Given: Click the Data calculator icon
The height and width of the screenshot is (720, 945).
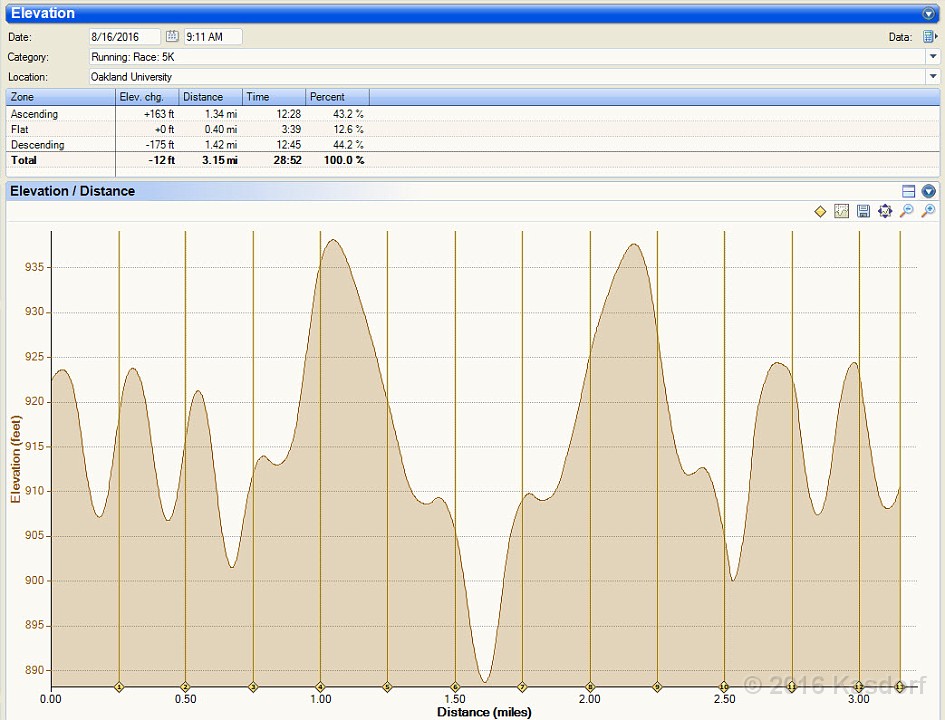Looking at the screenshot, I should pos(929,37).
